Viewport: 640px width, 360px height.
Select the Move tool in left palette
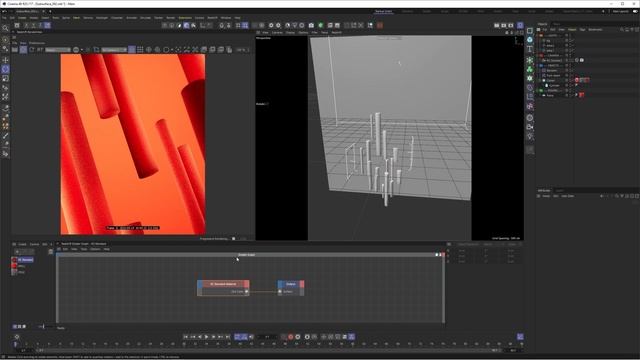(x=5, y=60)
